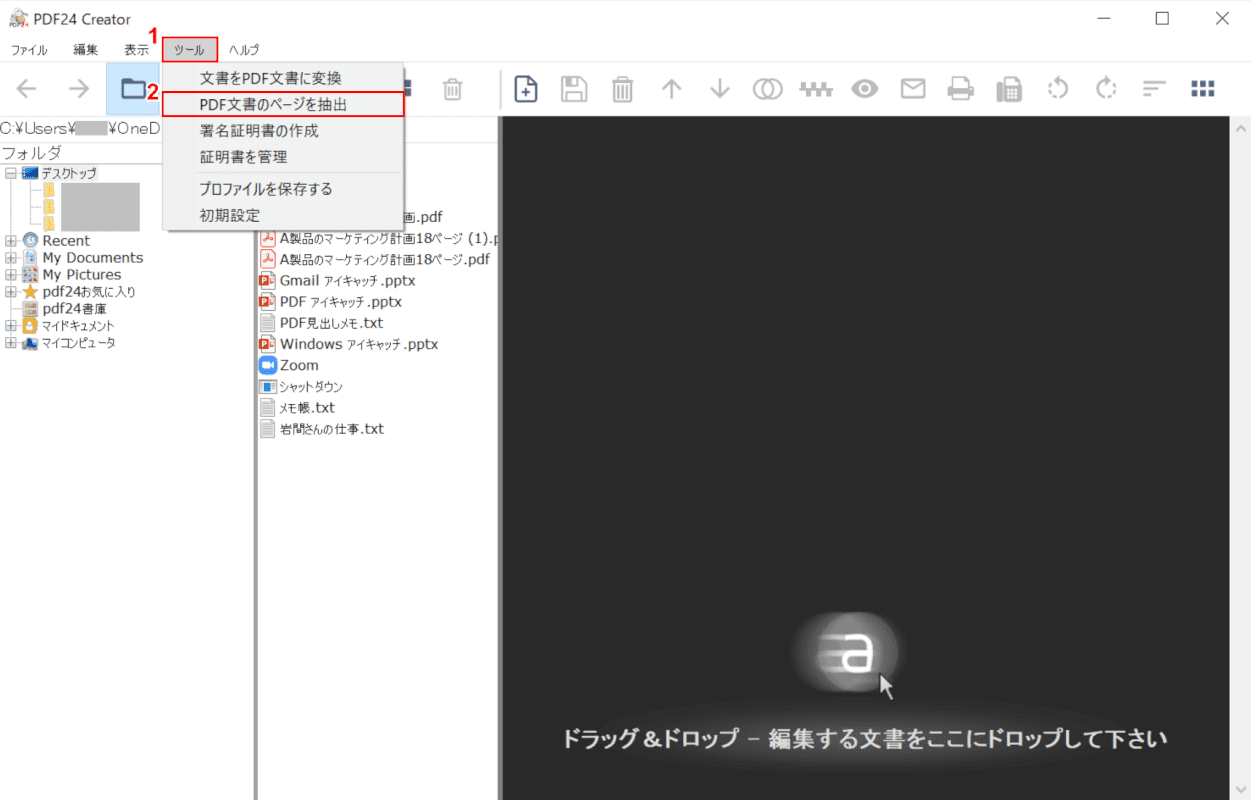Send document by email envelope icon
Image resolution: width=1251 pixels, height=800 pixels.
tap(913, 89)
